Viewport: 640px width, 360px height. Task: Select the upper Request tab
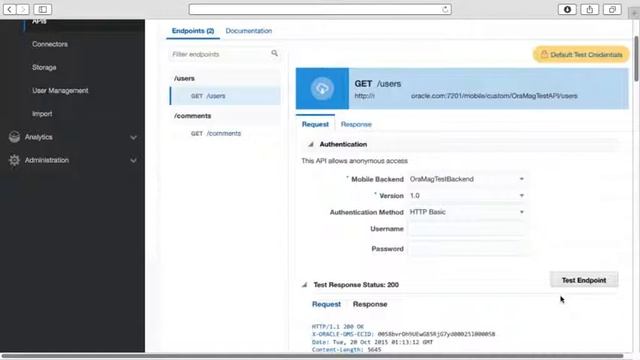[315, 124]
